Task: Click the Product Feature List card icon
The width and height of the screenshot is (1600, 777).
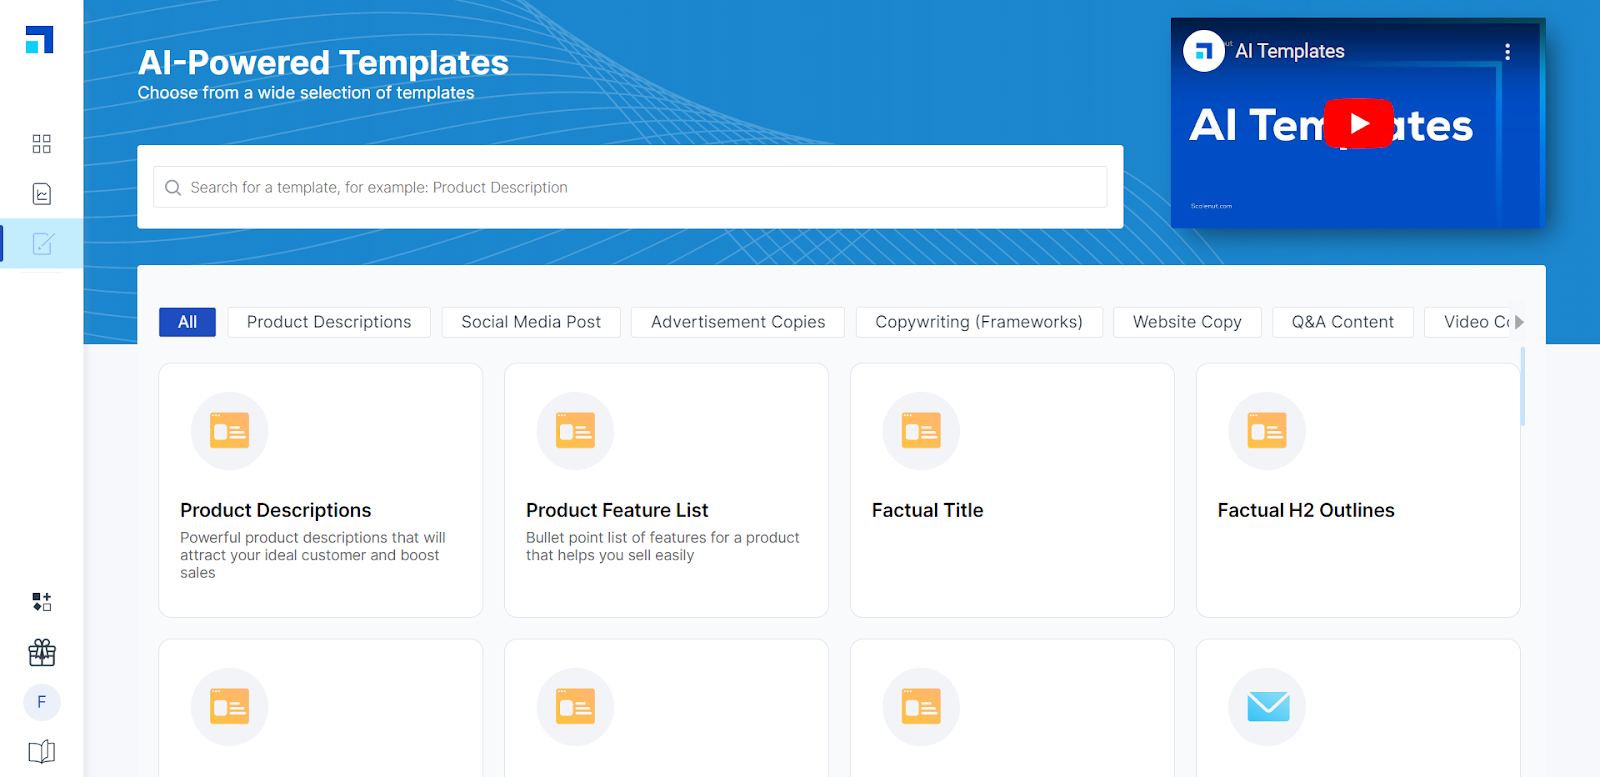Action: pyautogui.click(x=576, y=431)
